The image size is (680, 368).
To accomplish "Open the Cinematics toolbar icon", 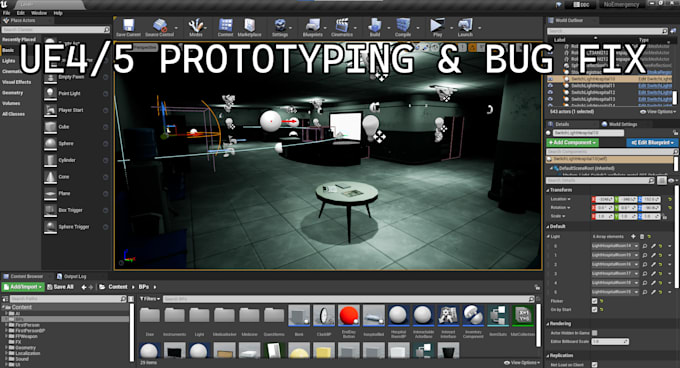I will (x=342, y=27).
